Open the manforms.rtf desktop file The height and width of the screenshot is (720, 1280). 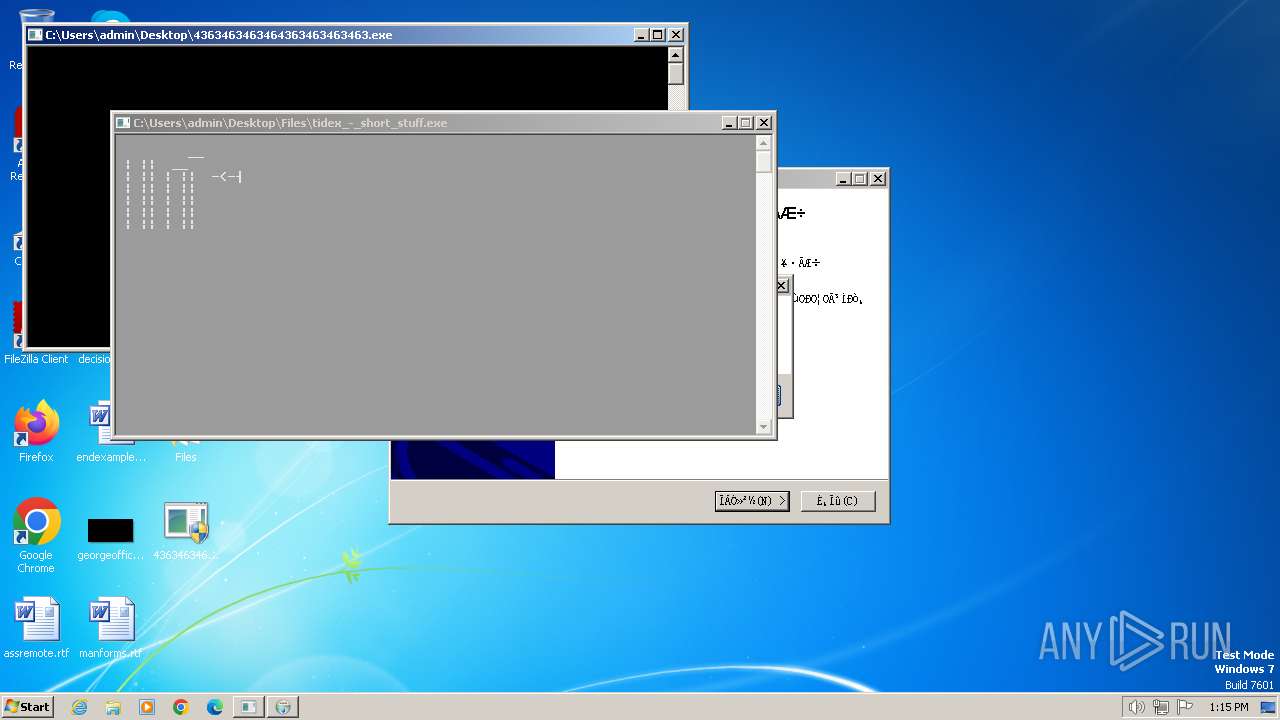click(x=110, y=628)
